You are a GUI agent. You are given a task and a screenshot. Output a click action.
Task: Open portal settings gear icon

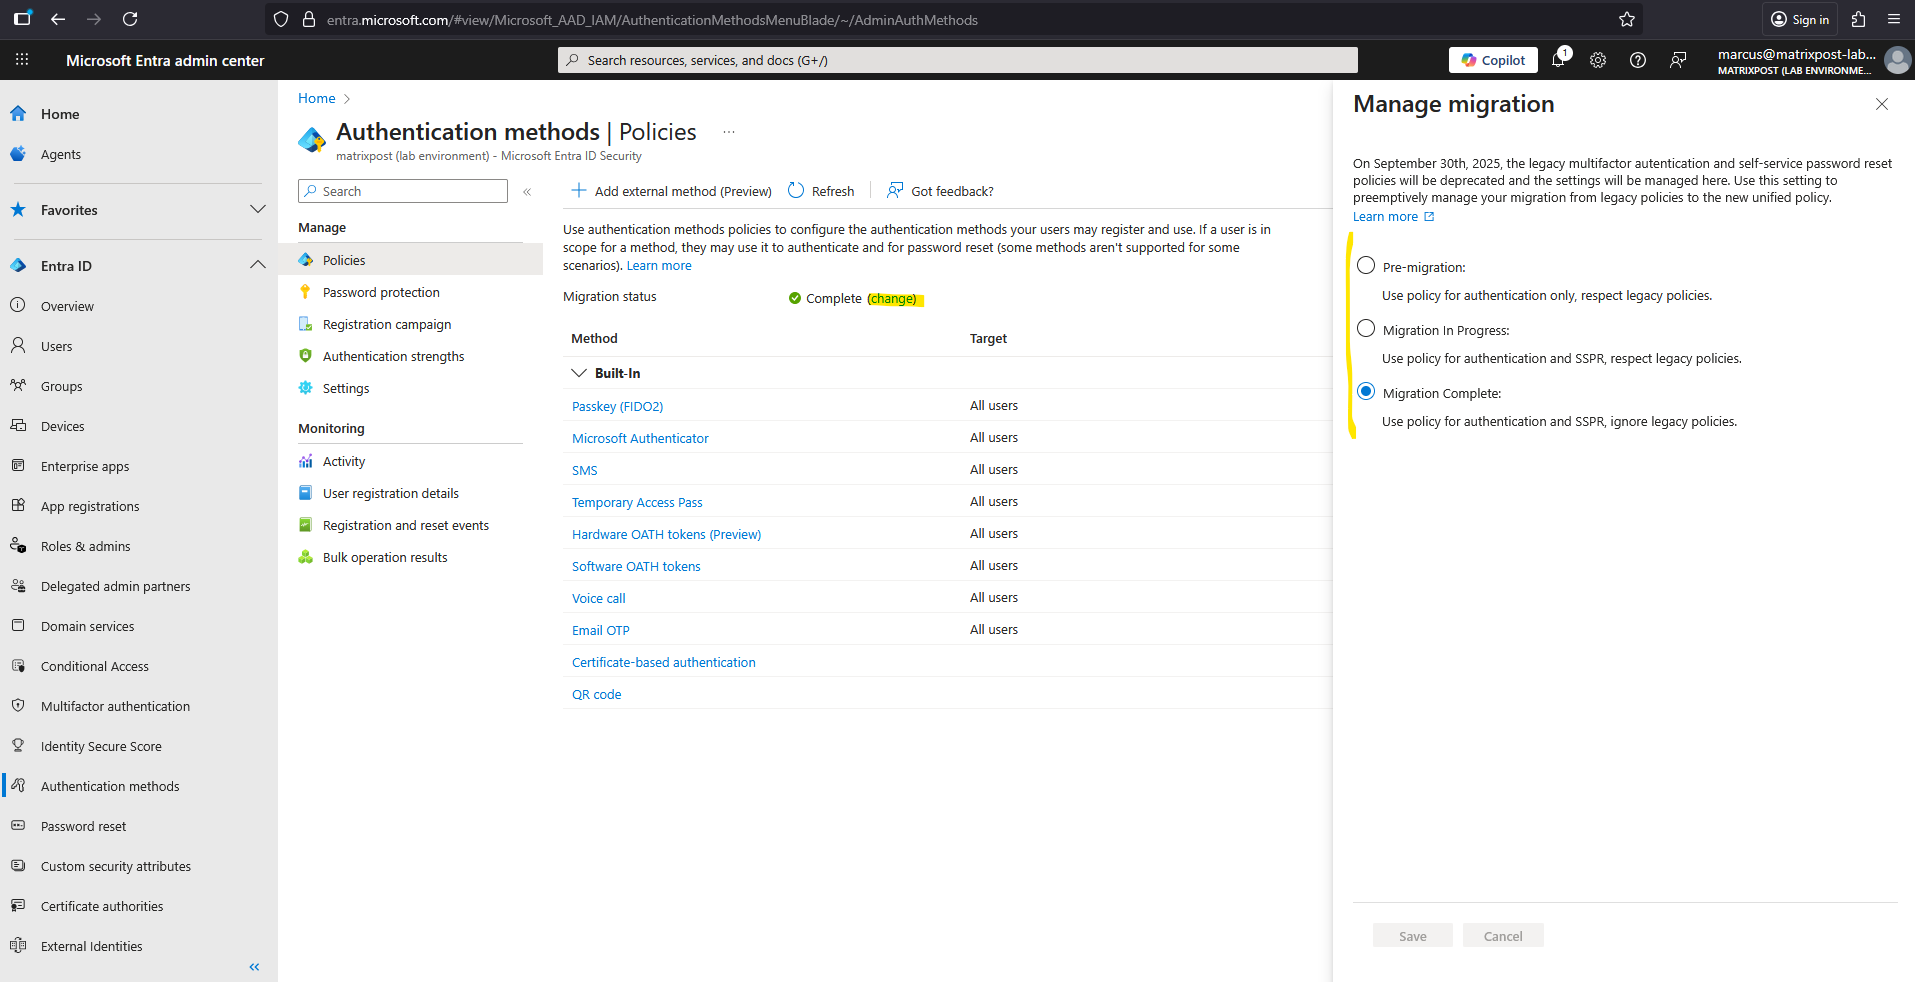pyautogui.click(x=1598, y=60)
